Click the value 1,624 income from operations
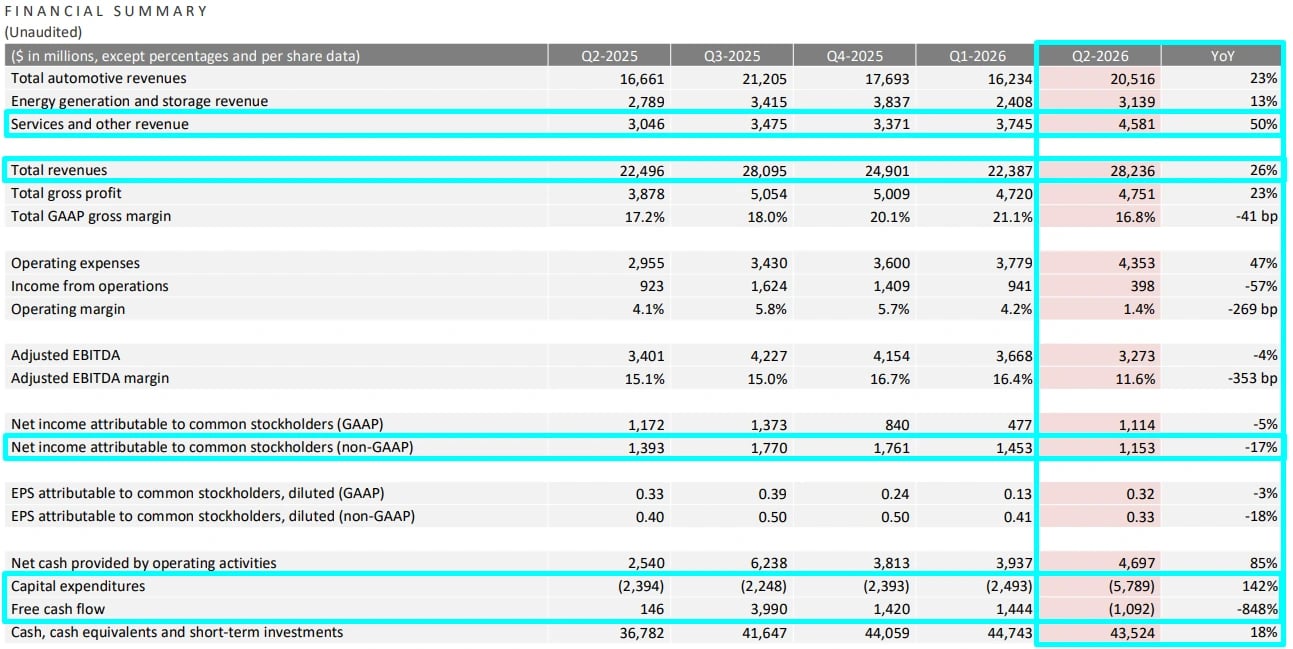This screenshot has width=1293, height=649. point(769,286)
